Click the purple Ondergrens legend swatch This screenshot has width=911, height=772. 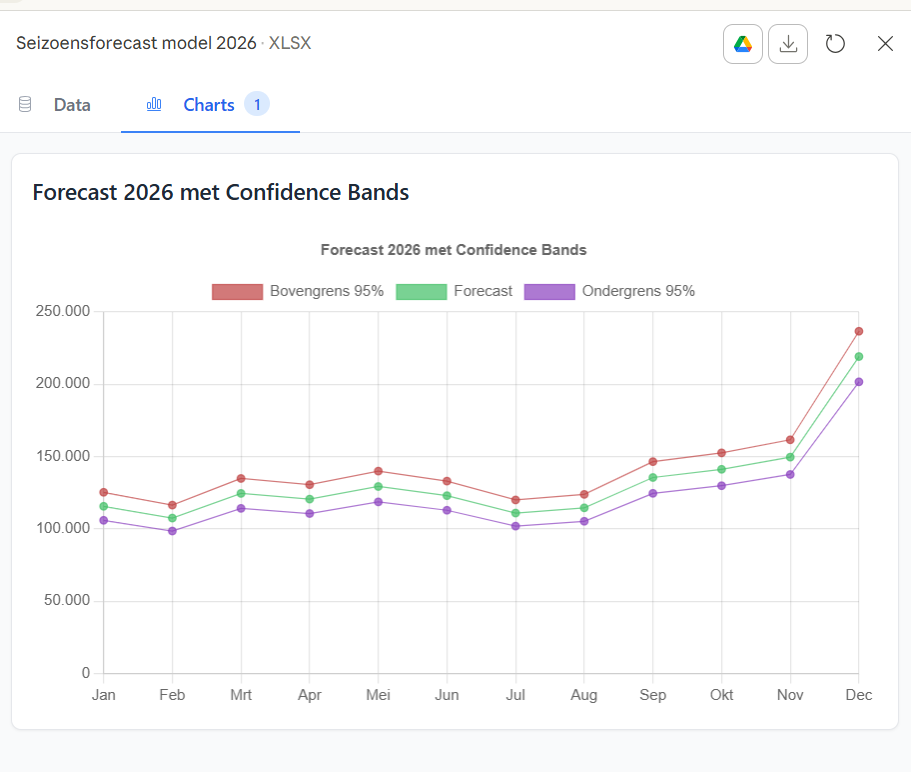tap(549, 291)
